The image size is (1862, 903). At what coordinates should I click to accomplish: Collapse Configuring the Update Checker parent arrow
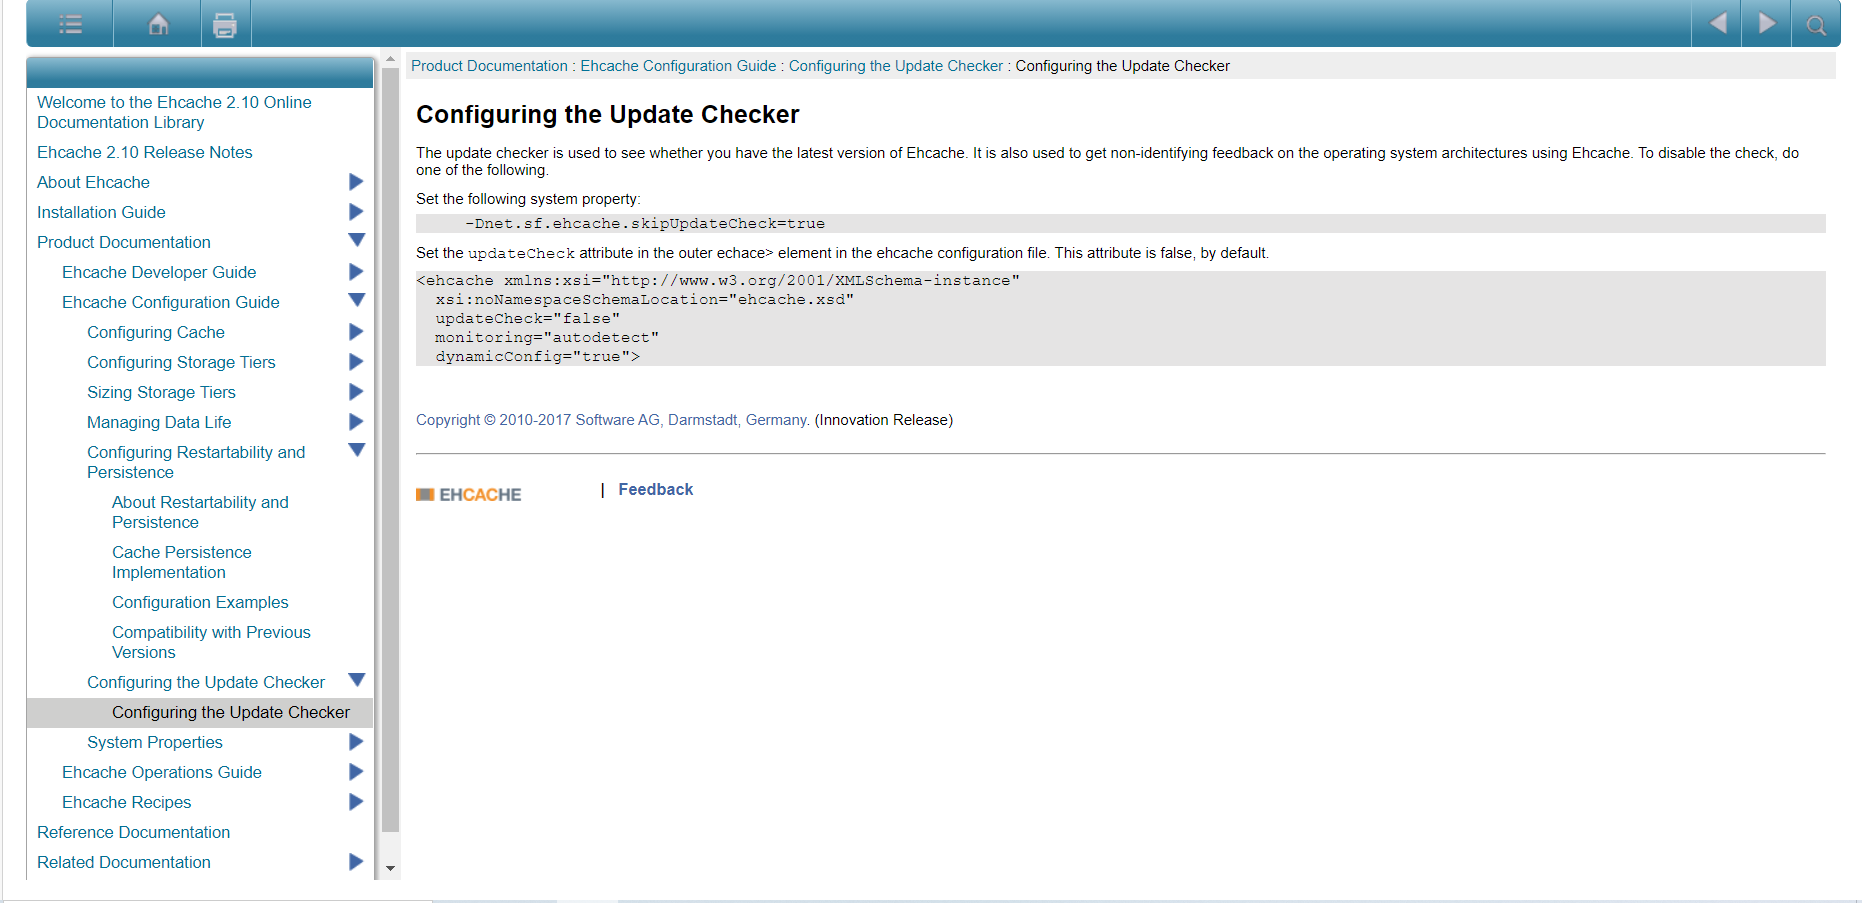(356, 680)
